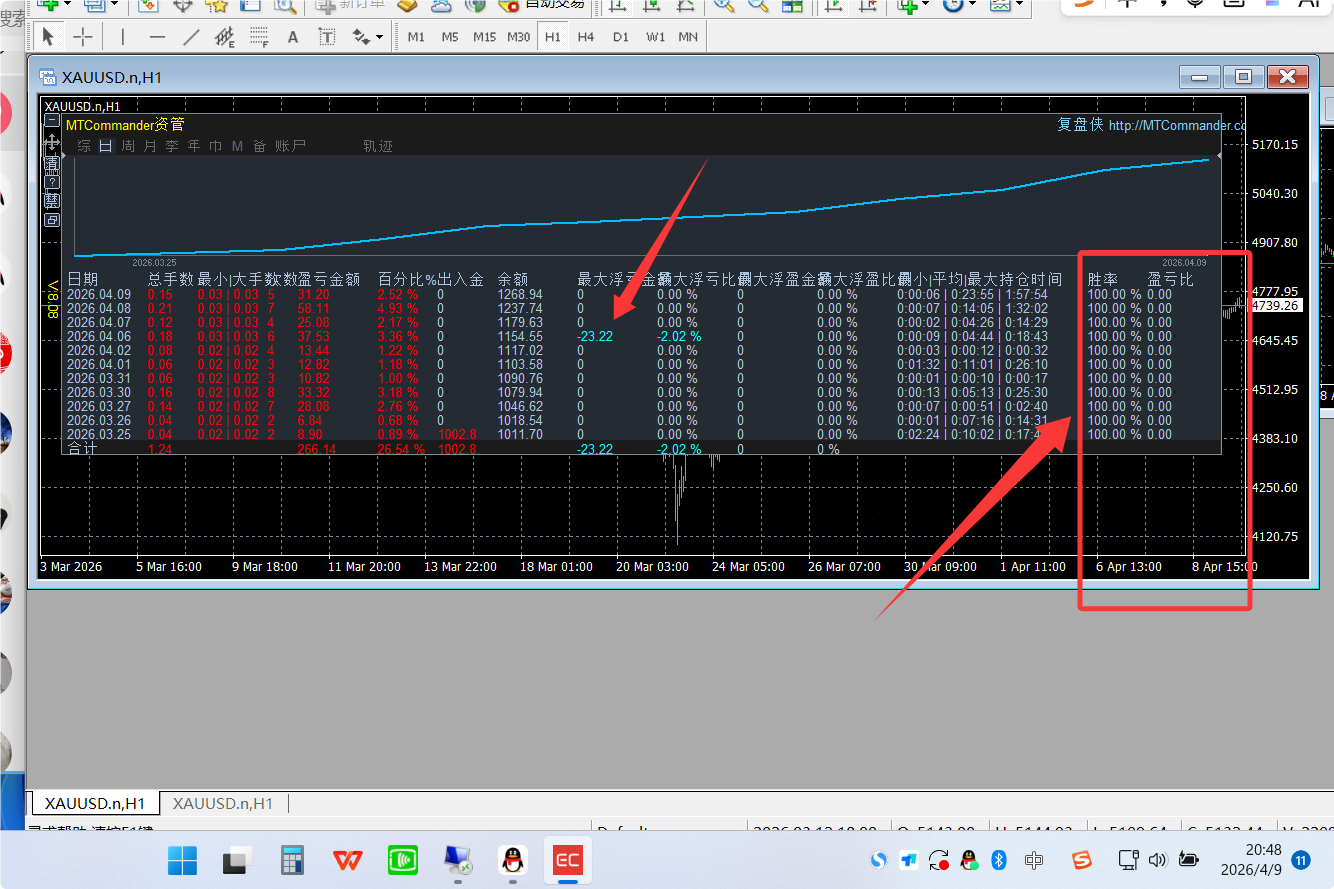Image resolution: width=1334 pixels, height=889 pixels.
Task: Switch chart to MN timeframe
Action: pos(688,37)
